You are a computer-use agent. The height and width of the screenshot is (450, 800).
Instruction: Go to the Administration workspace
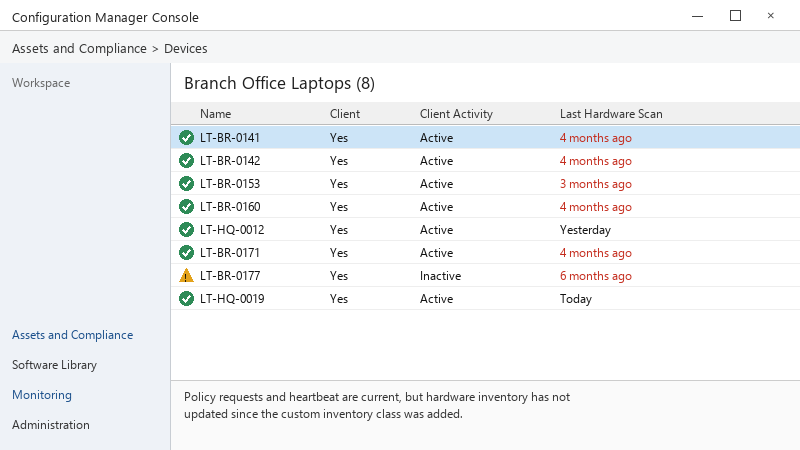pyautogui.click(x=51, y=425)
